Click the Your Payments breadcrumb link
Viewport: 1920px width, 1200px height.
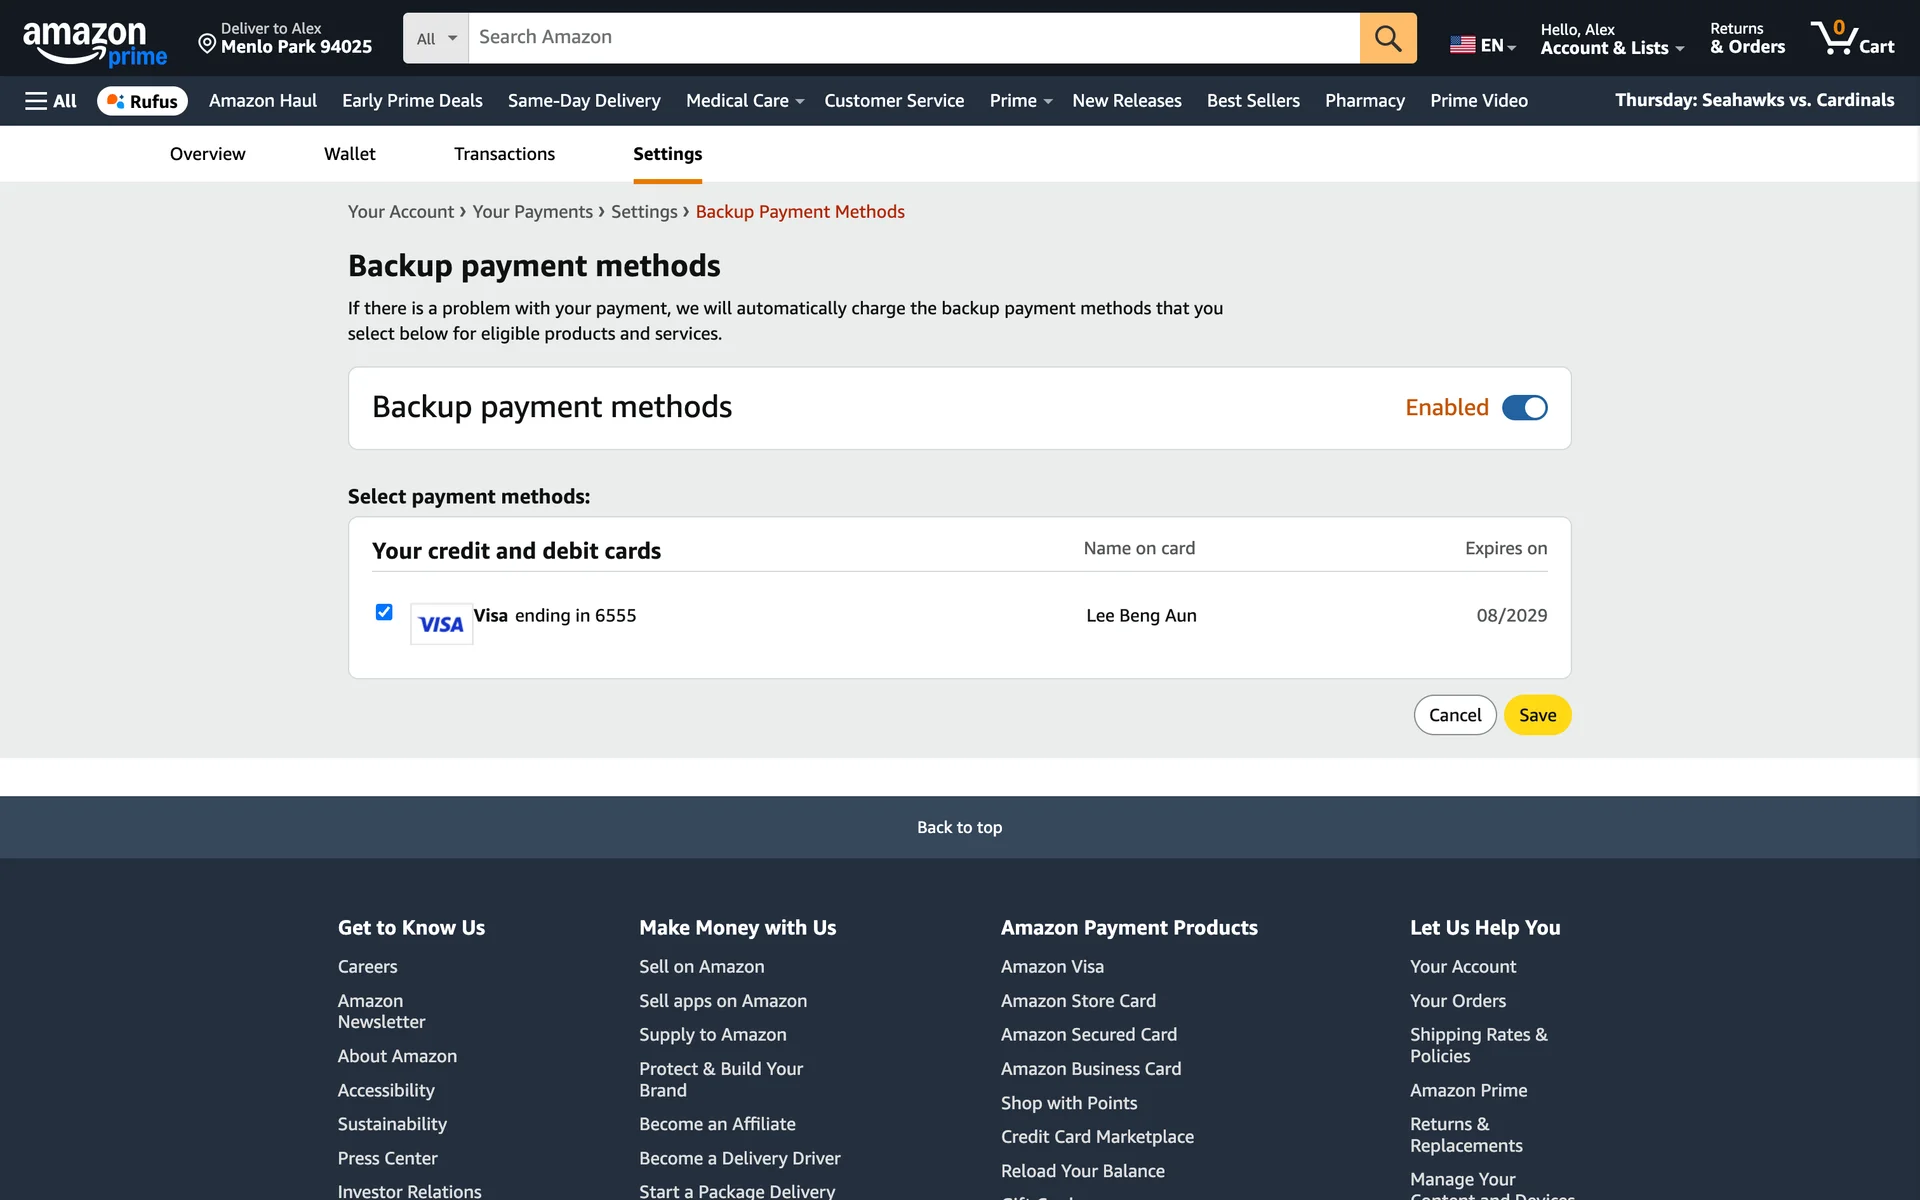(532, 212)
